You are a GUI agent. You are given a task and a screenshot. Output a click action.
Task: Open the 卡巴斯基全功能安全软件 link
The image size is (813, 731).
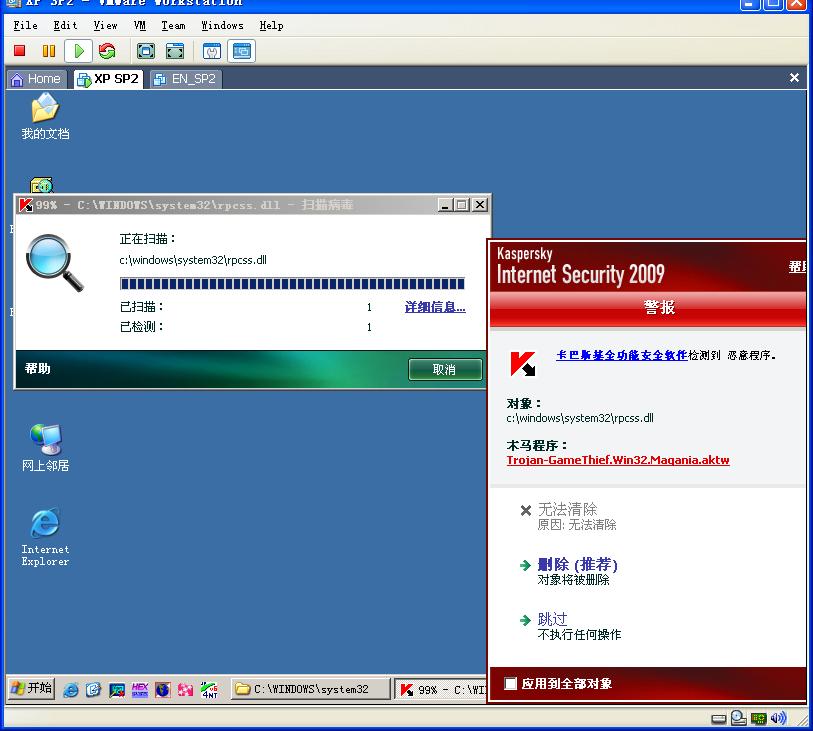pos(622,355)
